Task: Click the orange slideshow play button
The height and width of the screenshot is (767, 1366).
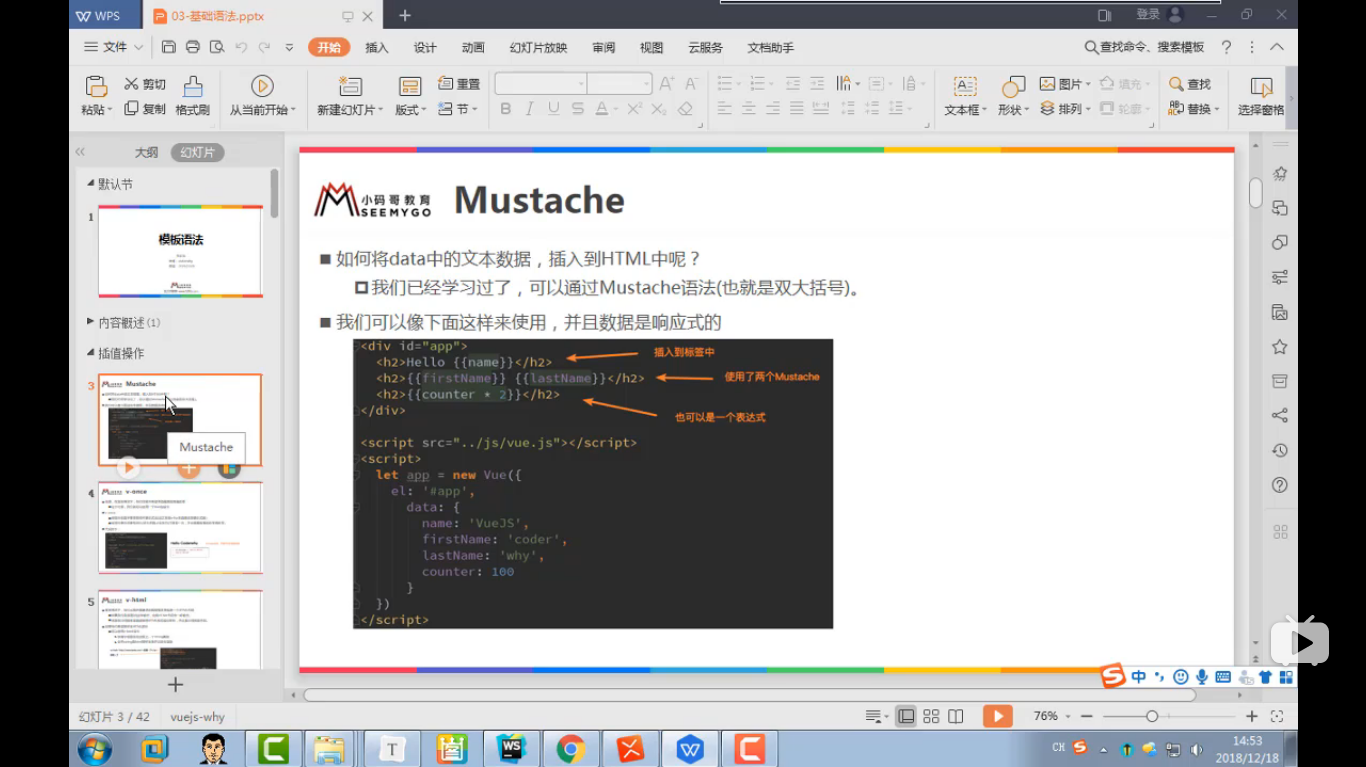Action: coord(997,716)
